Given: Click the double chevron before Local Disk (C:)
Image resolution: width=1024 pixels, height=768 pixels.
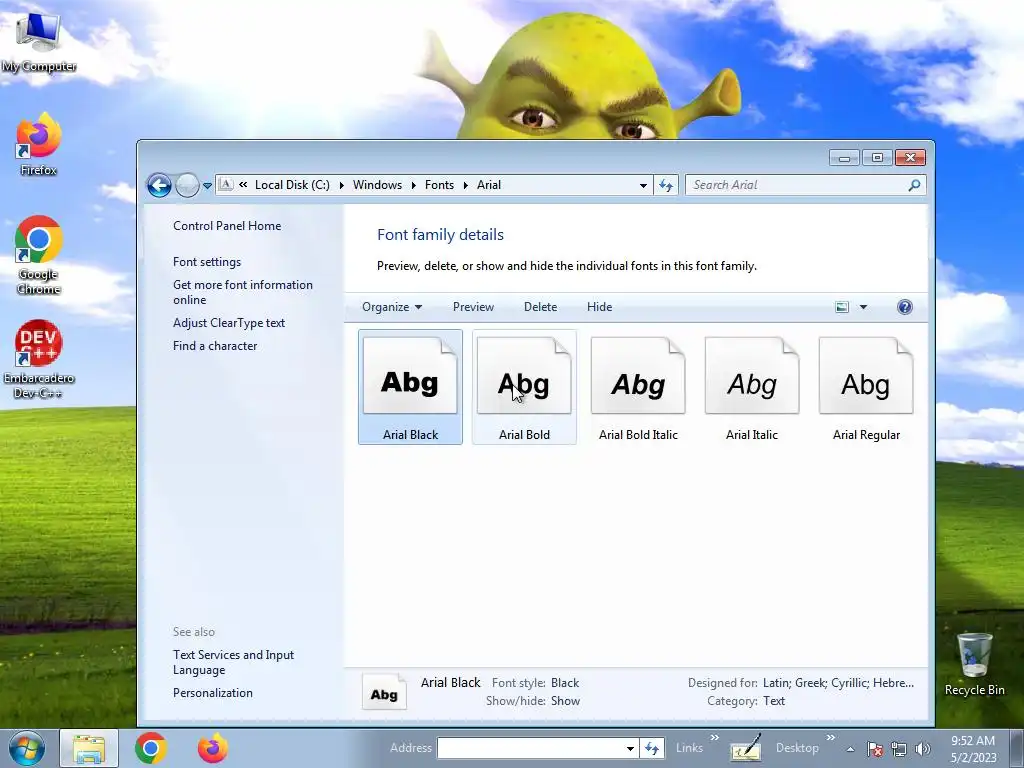Looking at the screenshot, I should coord(243,185).
